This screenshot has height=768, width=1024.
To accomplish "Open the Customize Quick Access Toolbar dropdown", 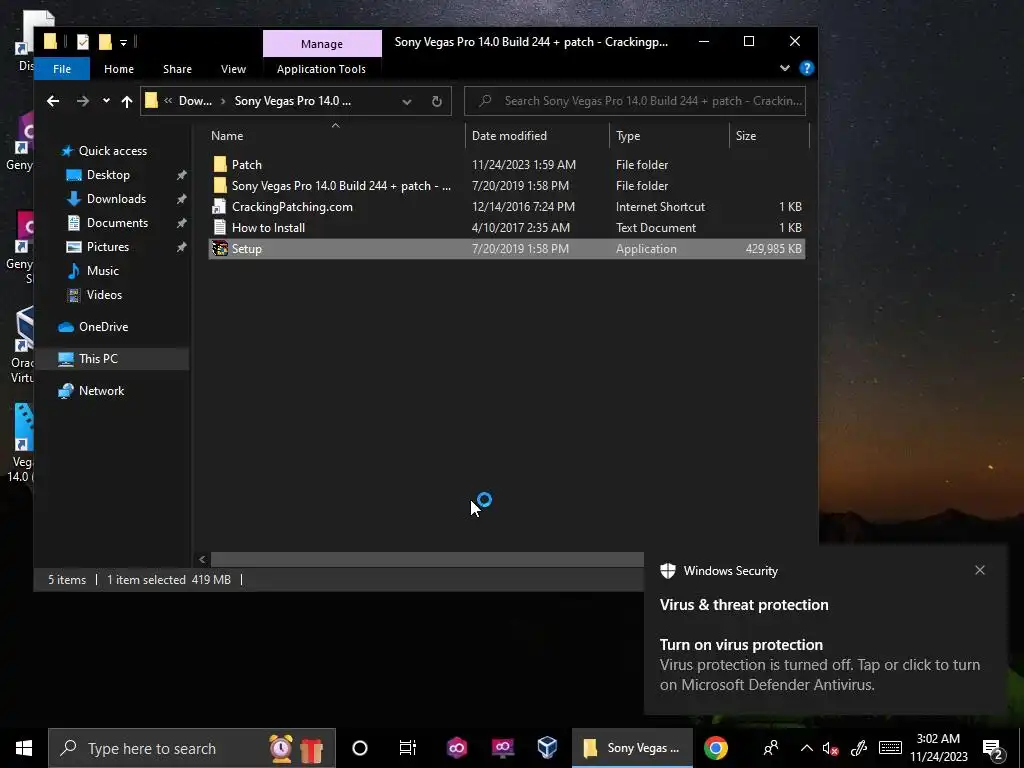I will tap(123, 43).
